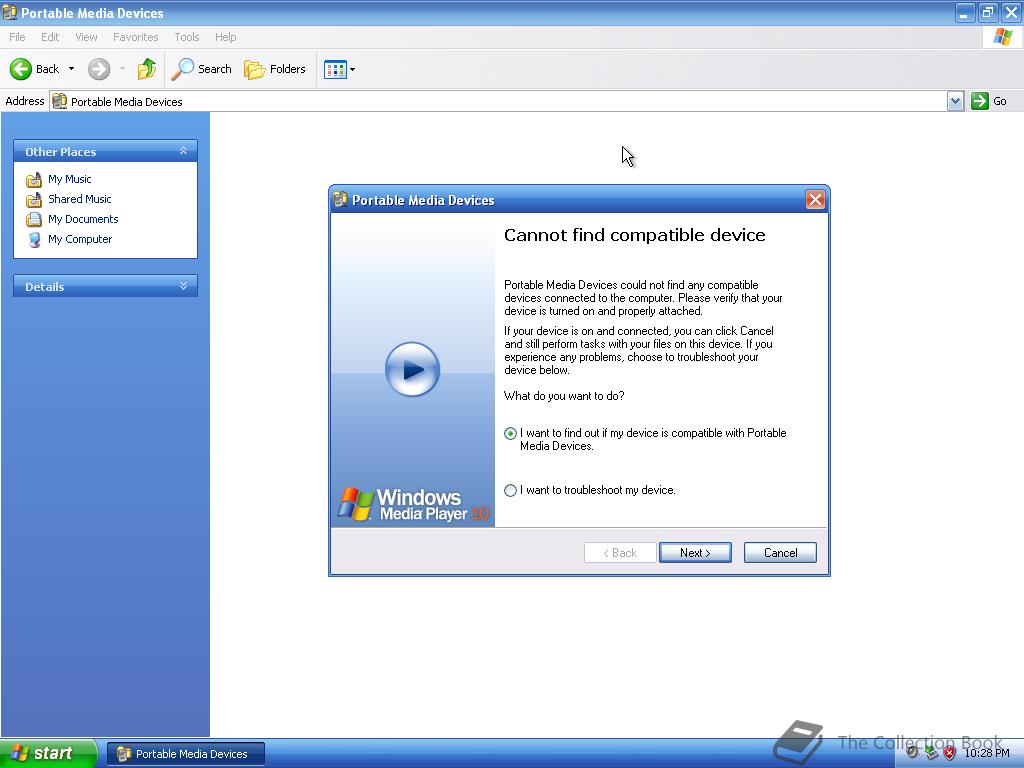Viewport: 1024px width, 768px height.
Task: Click the My Music folder icon
Action: click(34, 180)
